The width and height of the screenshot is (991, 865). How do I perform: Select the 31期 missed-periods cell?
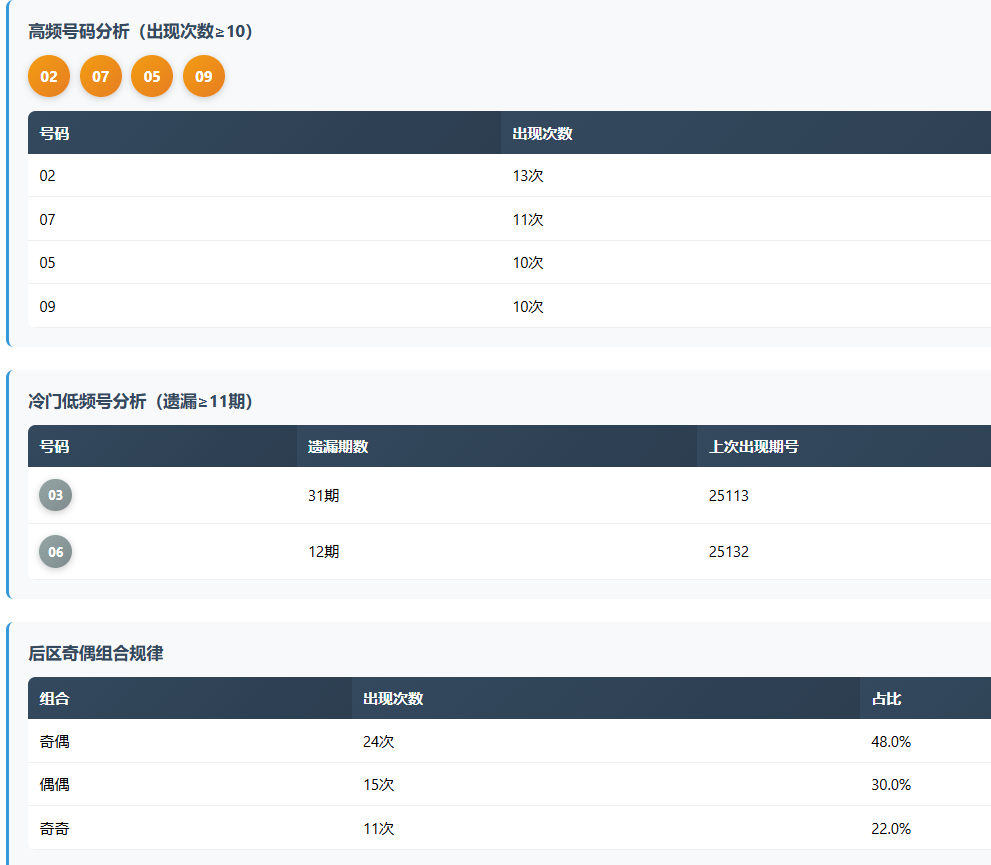click(323, 496)
